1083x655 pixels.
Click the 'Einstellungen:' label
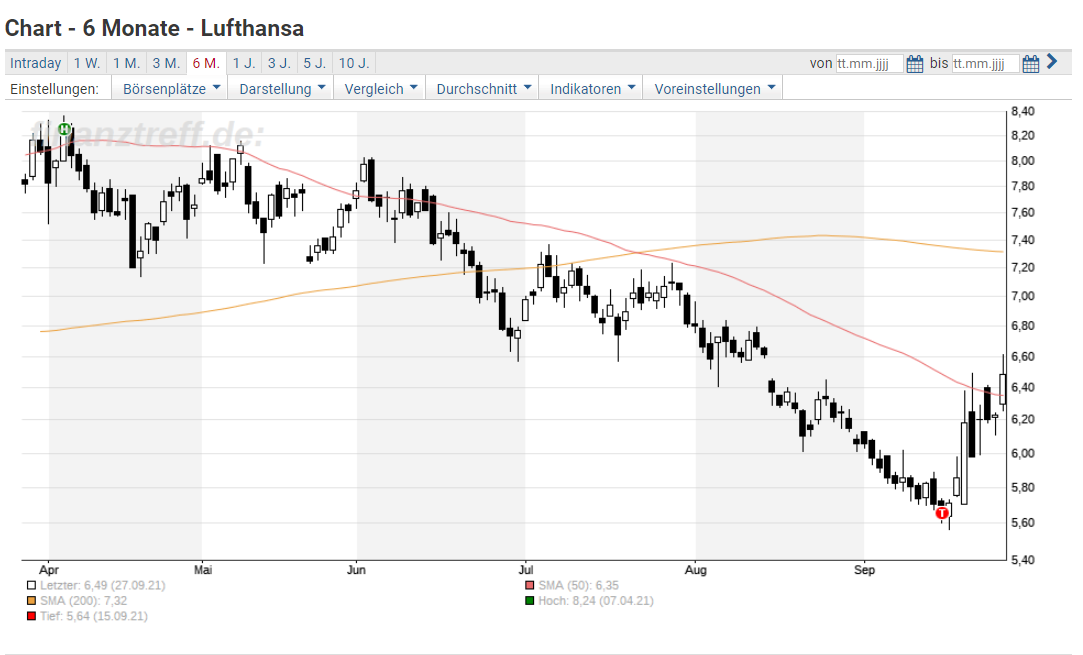click(x=55, y=88)
